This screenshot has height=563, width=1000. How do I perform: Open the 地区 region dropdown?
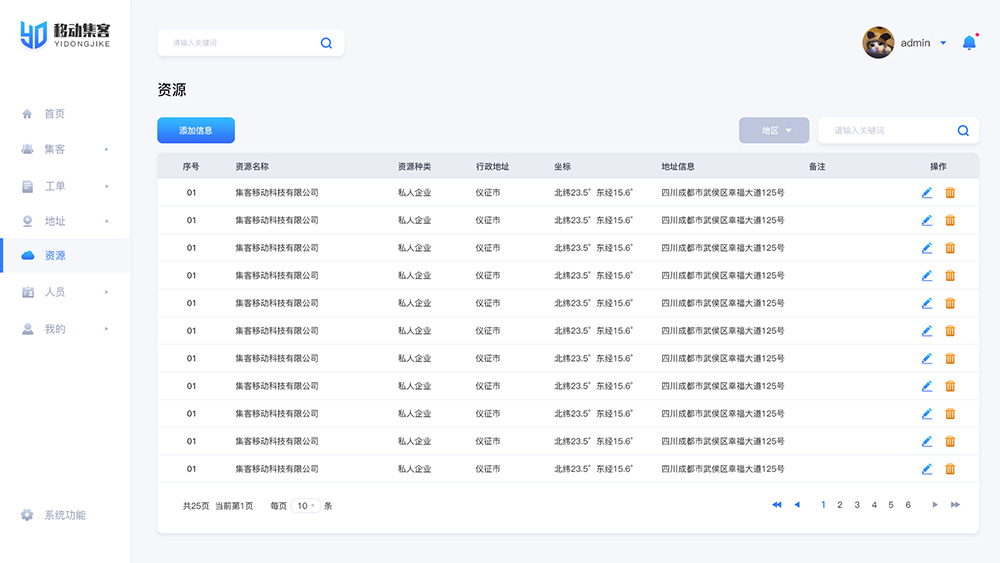pyautogui.click(x=774, y=131)
